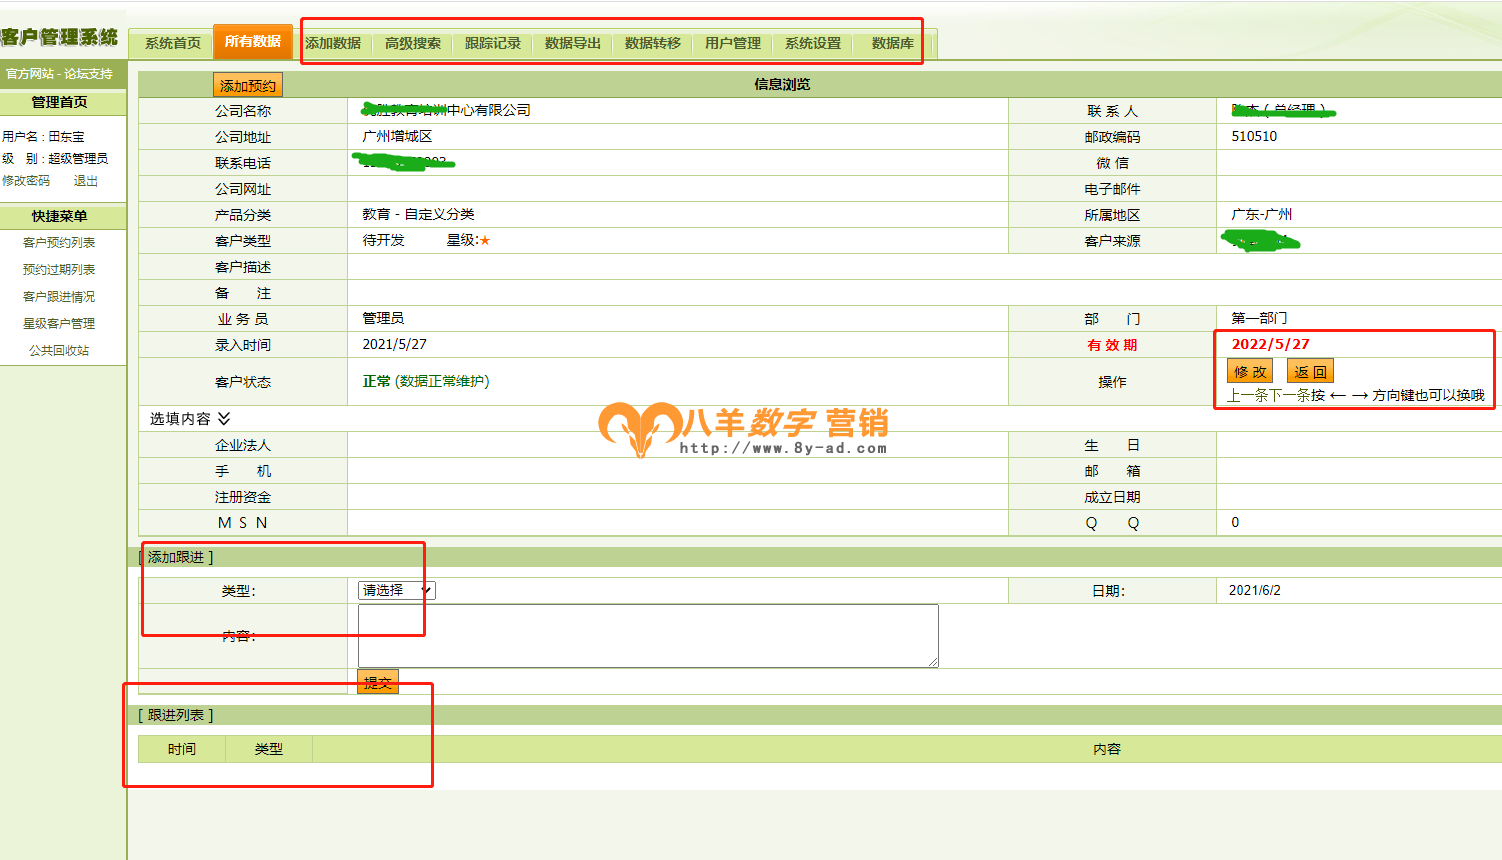Select the 跟踪记录 tab
This screenshot has width=1502, height=860.
[493, 43]
